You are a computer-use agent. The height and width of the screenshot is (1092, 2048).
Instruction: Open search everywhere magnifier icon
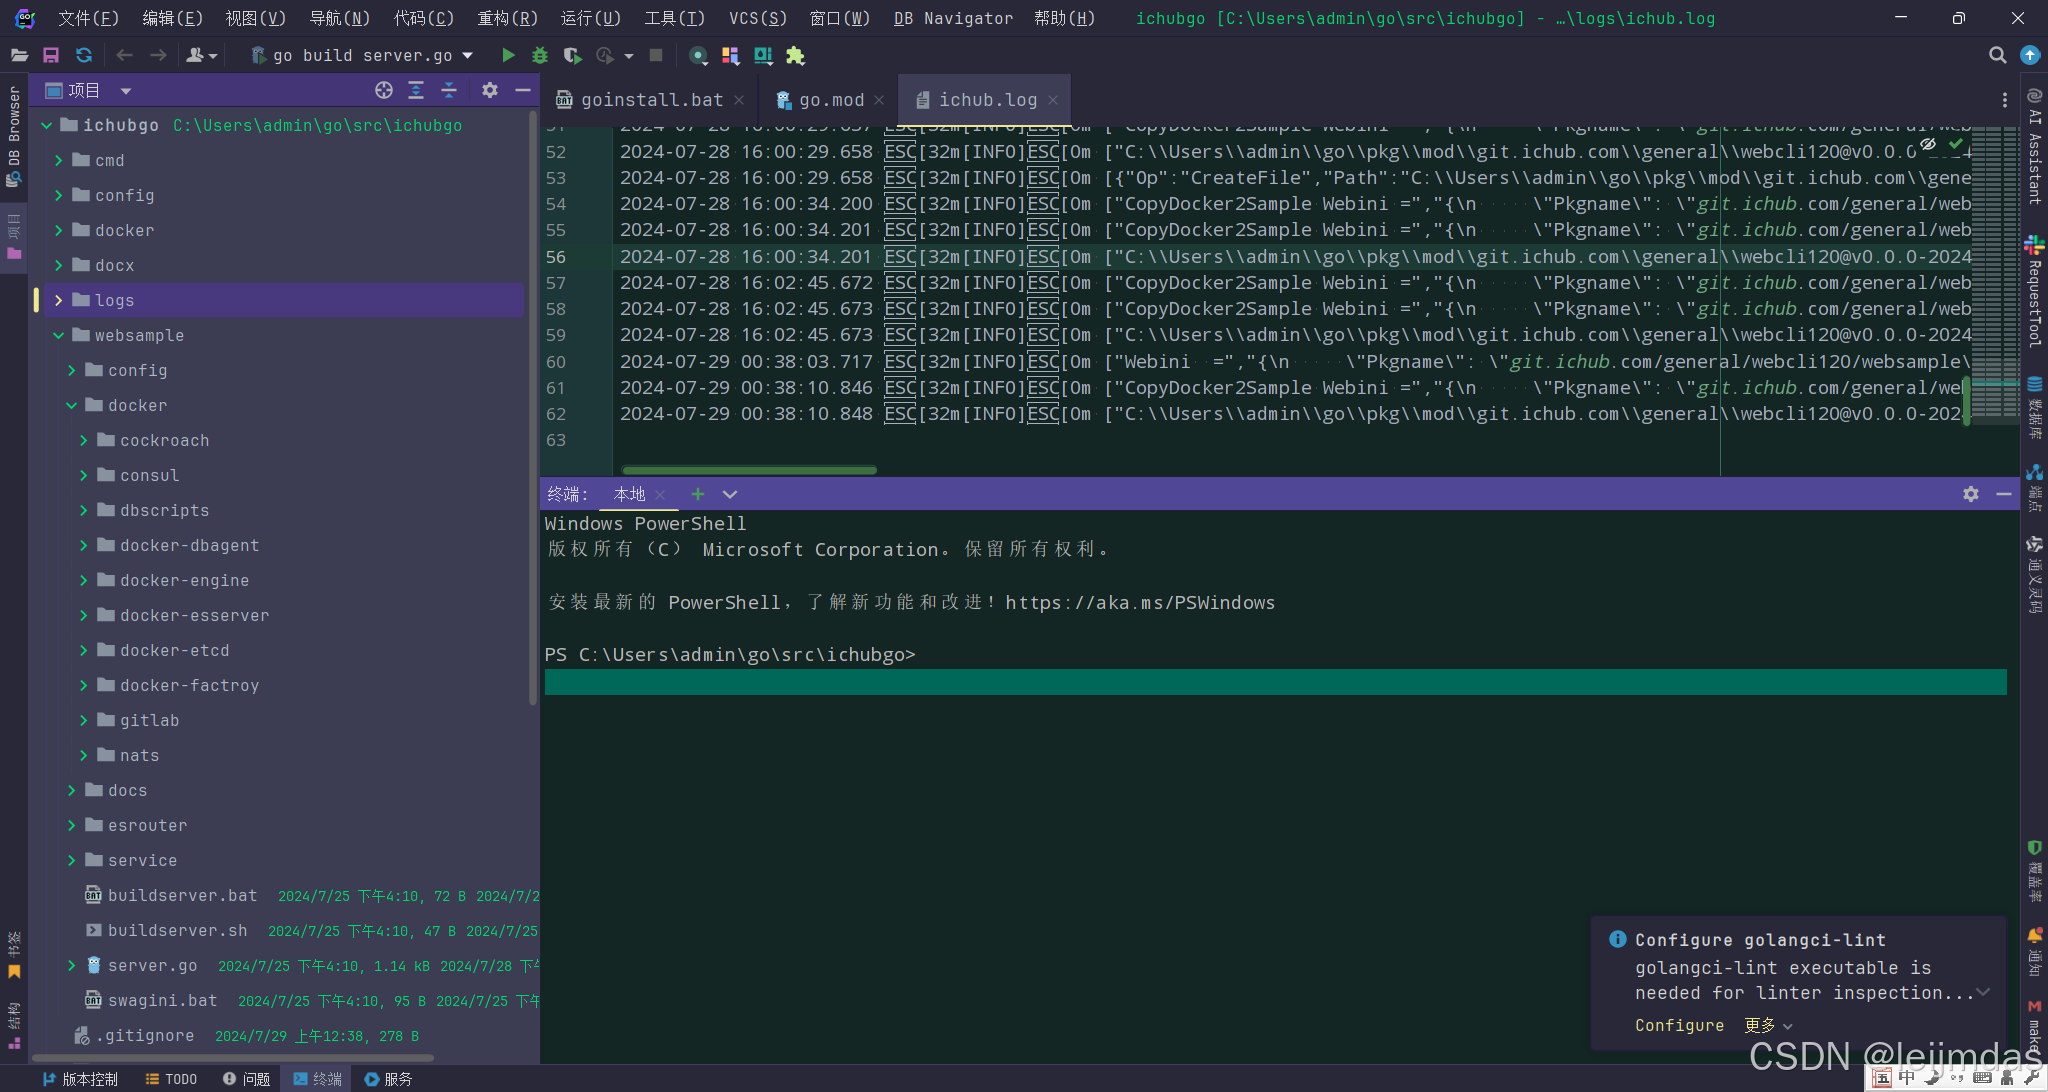coord(1997,55)
